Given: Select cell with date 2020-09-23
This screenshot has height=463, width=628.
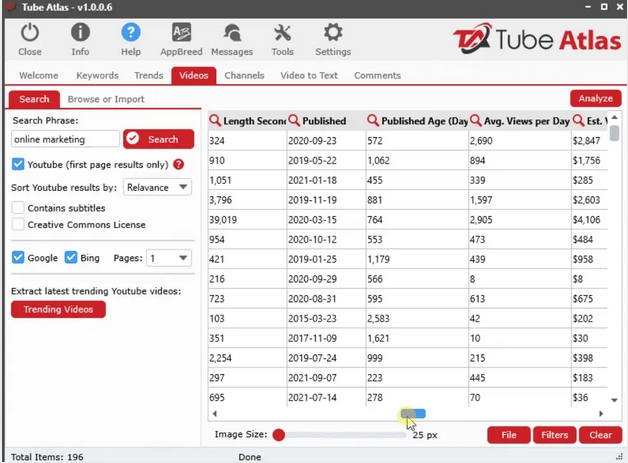Looking at the screenshot, I should [x=326, y=141].
